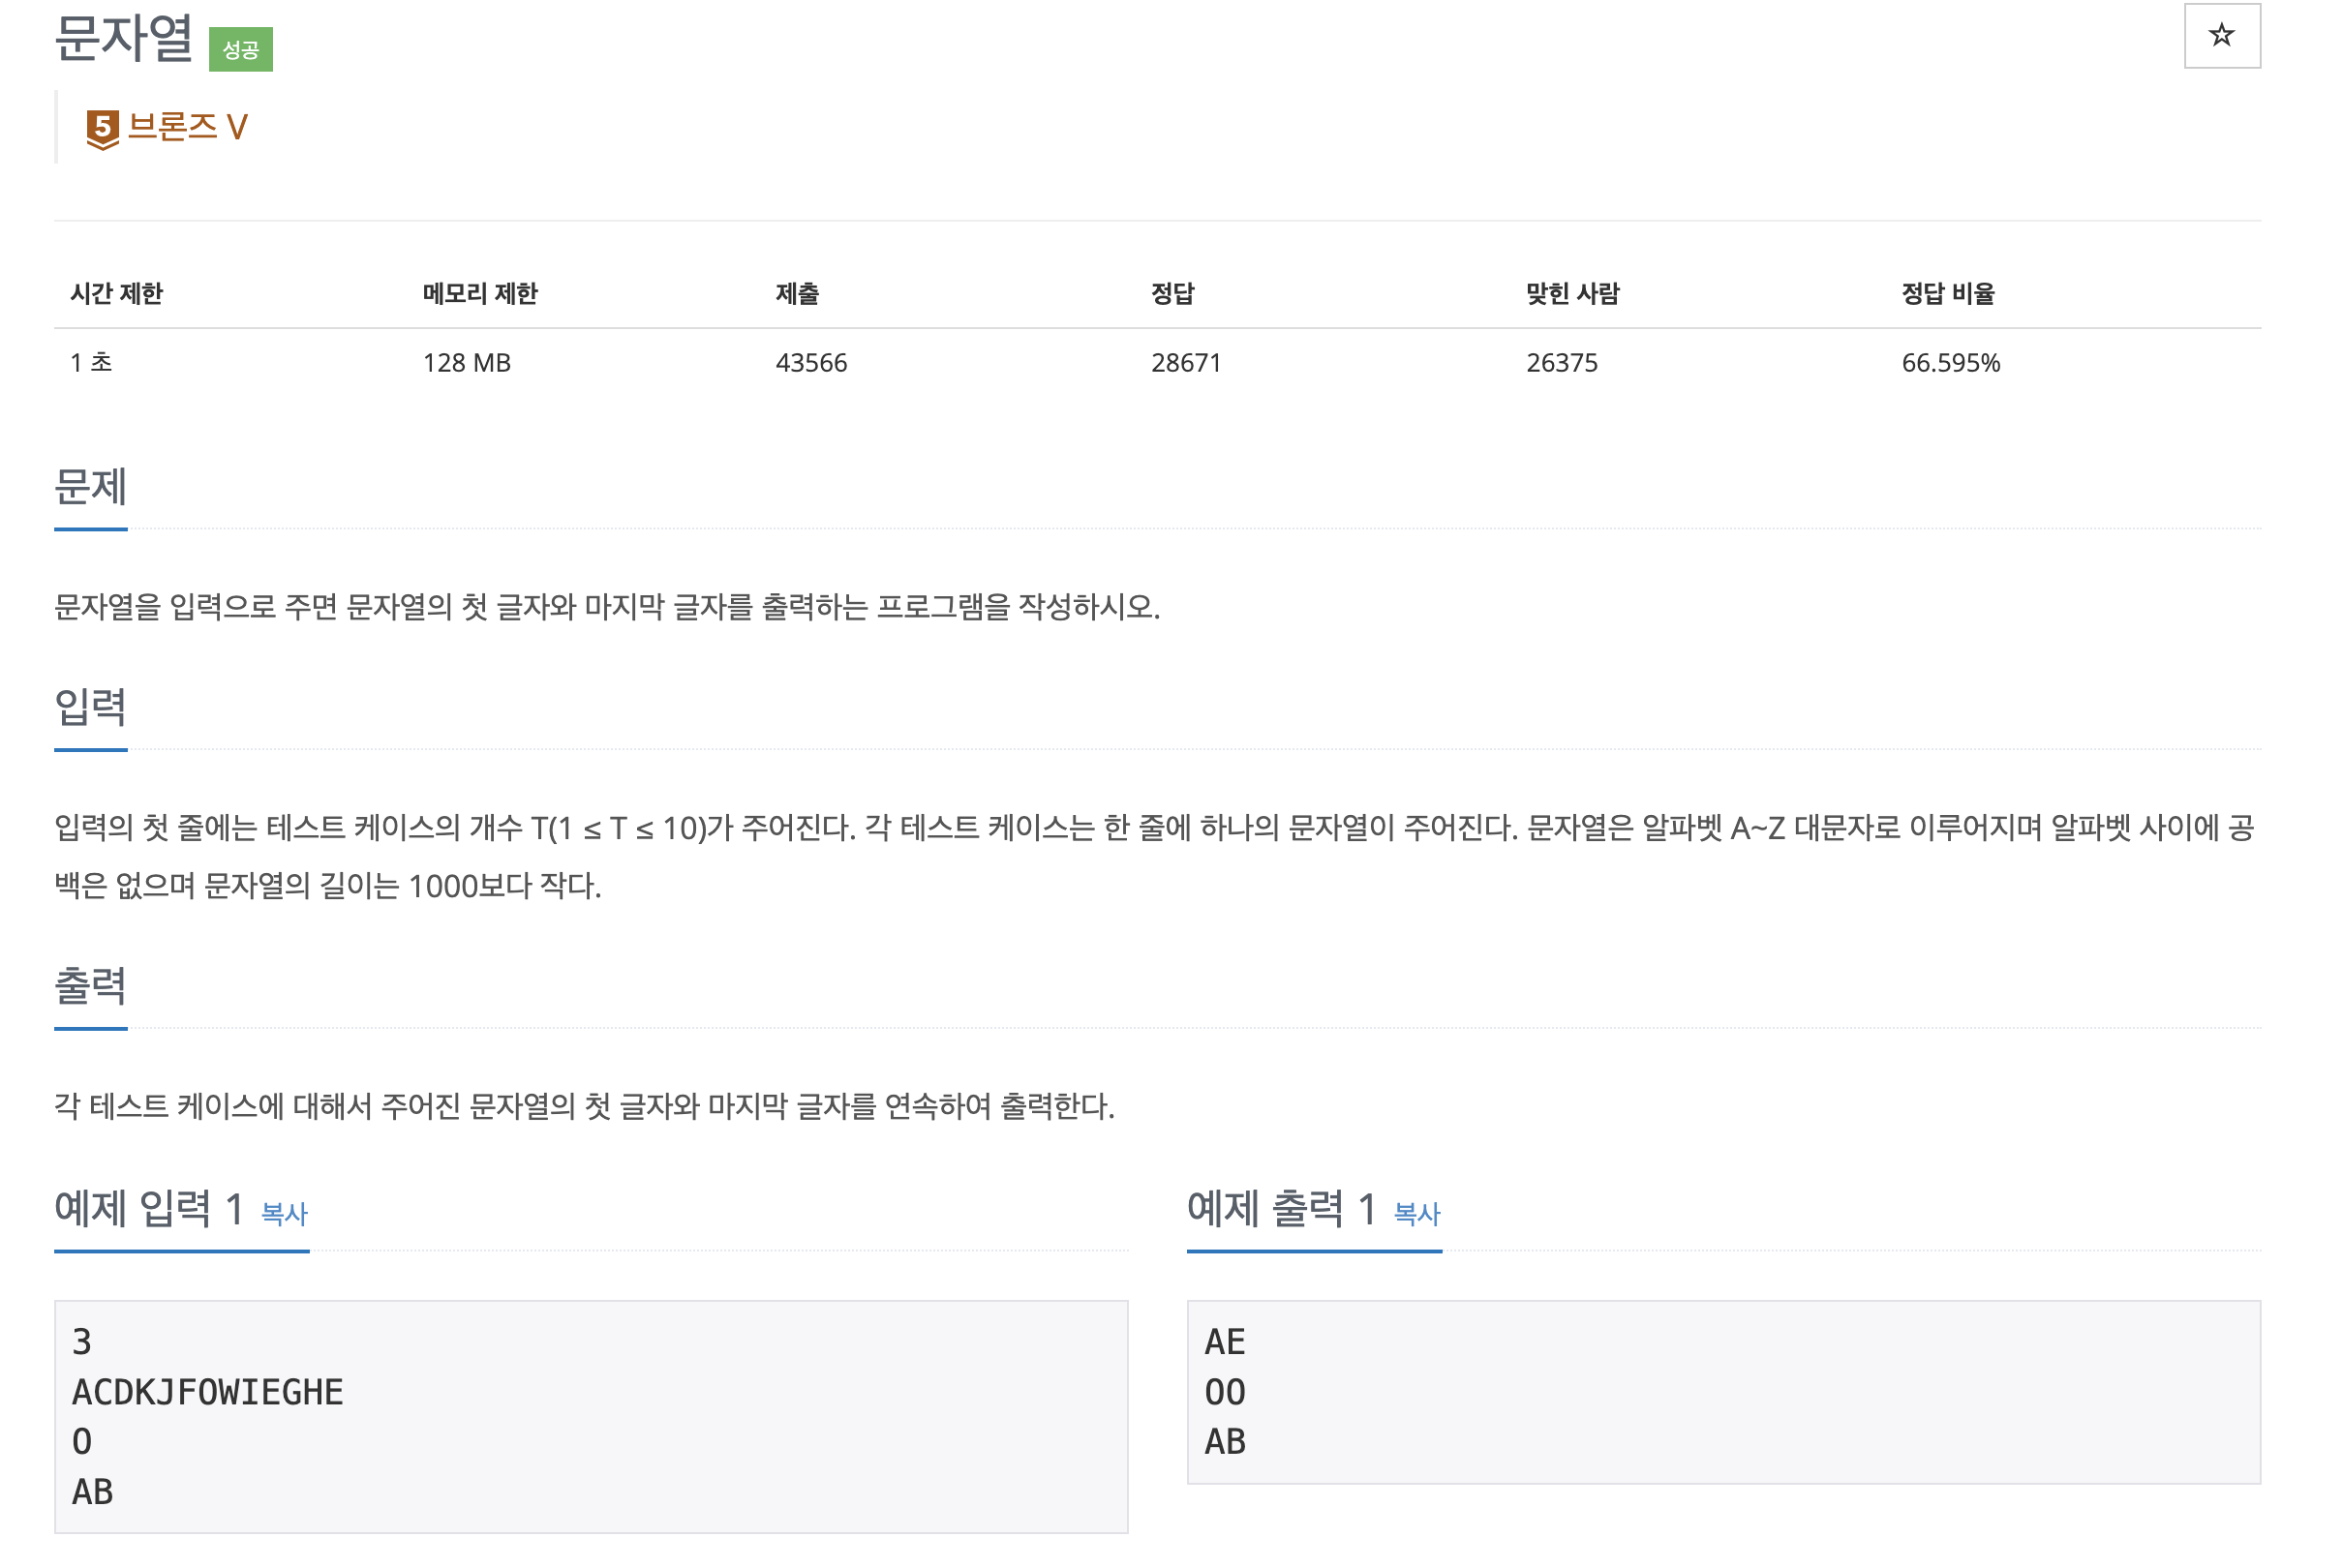Click the 43566 submission count value
Viewport: 2343px width, 1568px height.
coord(811,363)
